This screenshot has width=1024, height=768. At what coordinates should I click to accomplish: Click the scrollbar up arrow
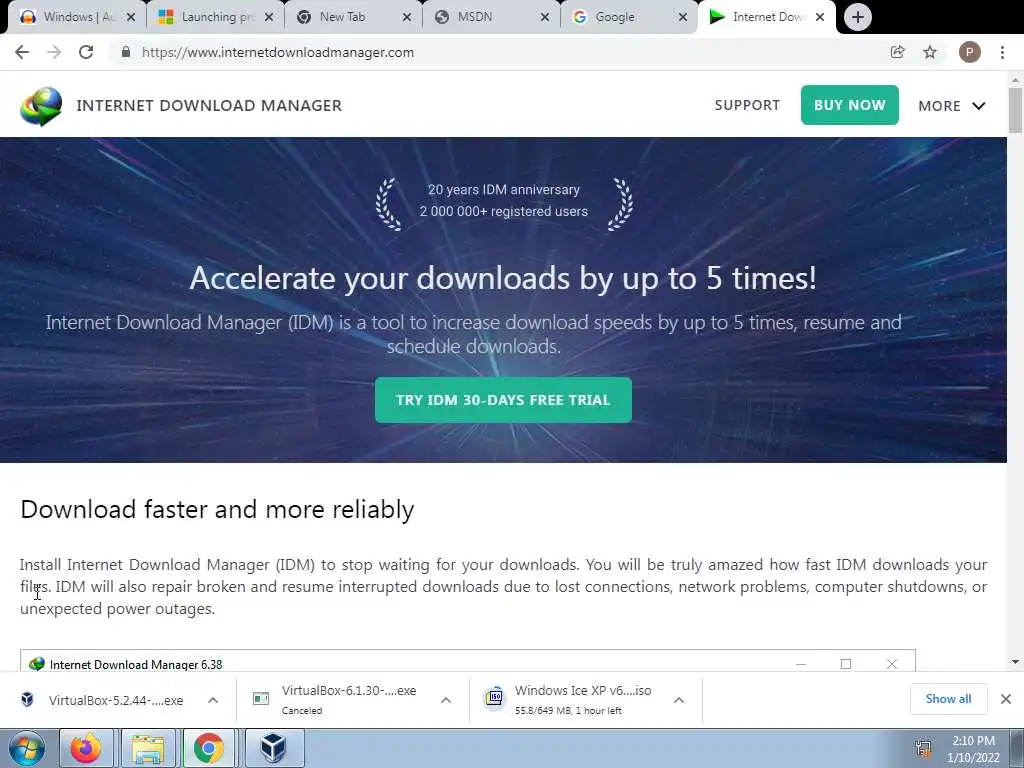click(1015, 79)
